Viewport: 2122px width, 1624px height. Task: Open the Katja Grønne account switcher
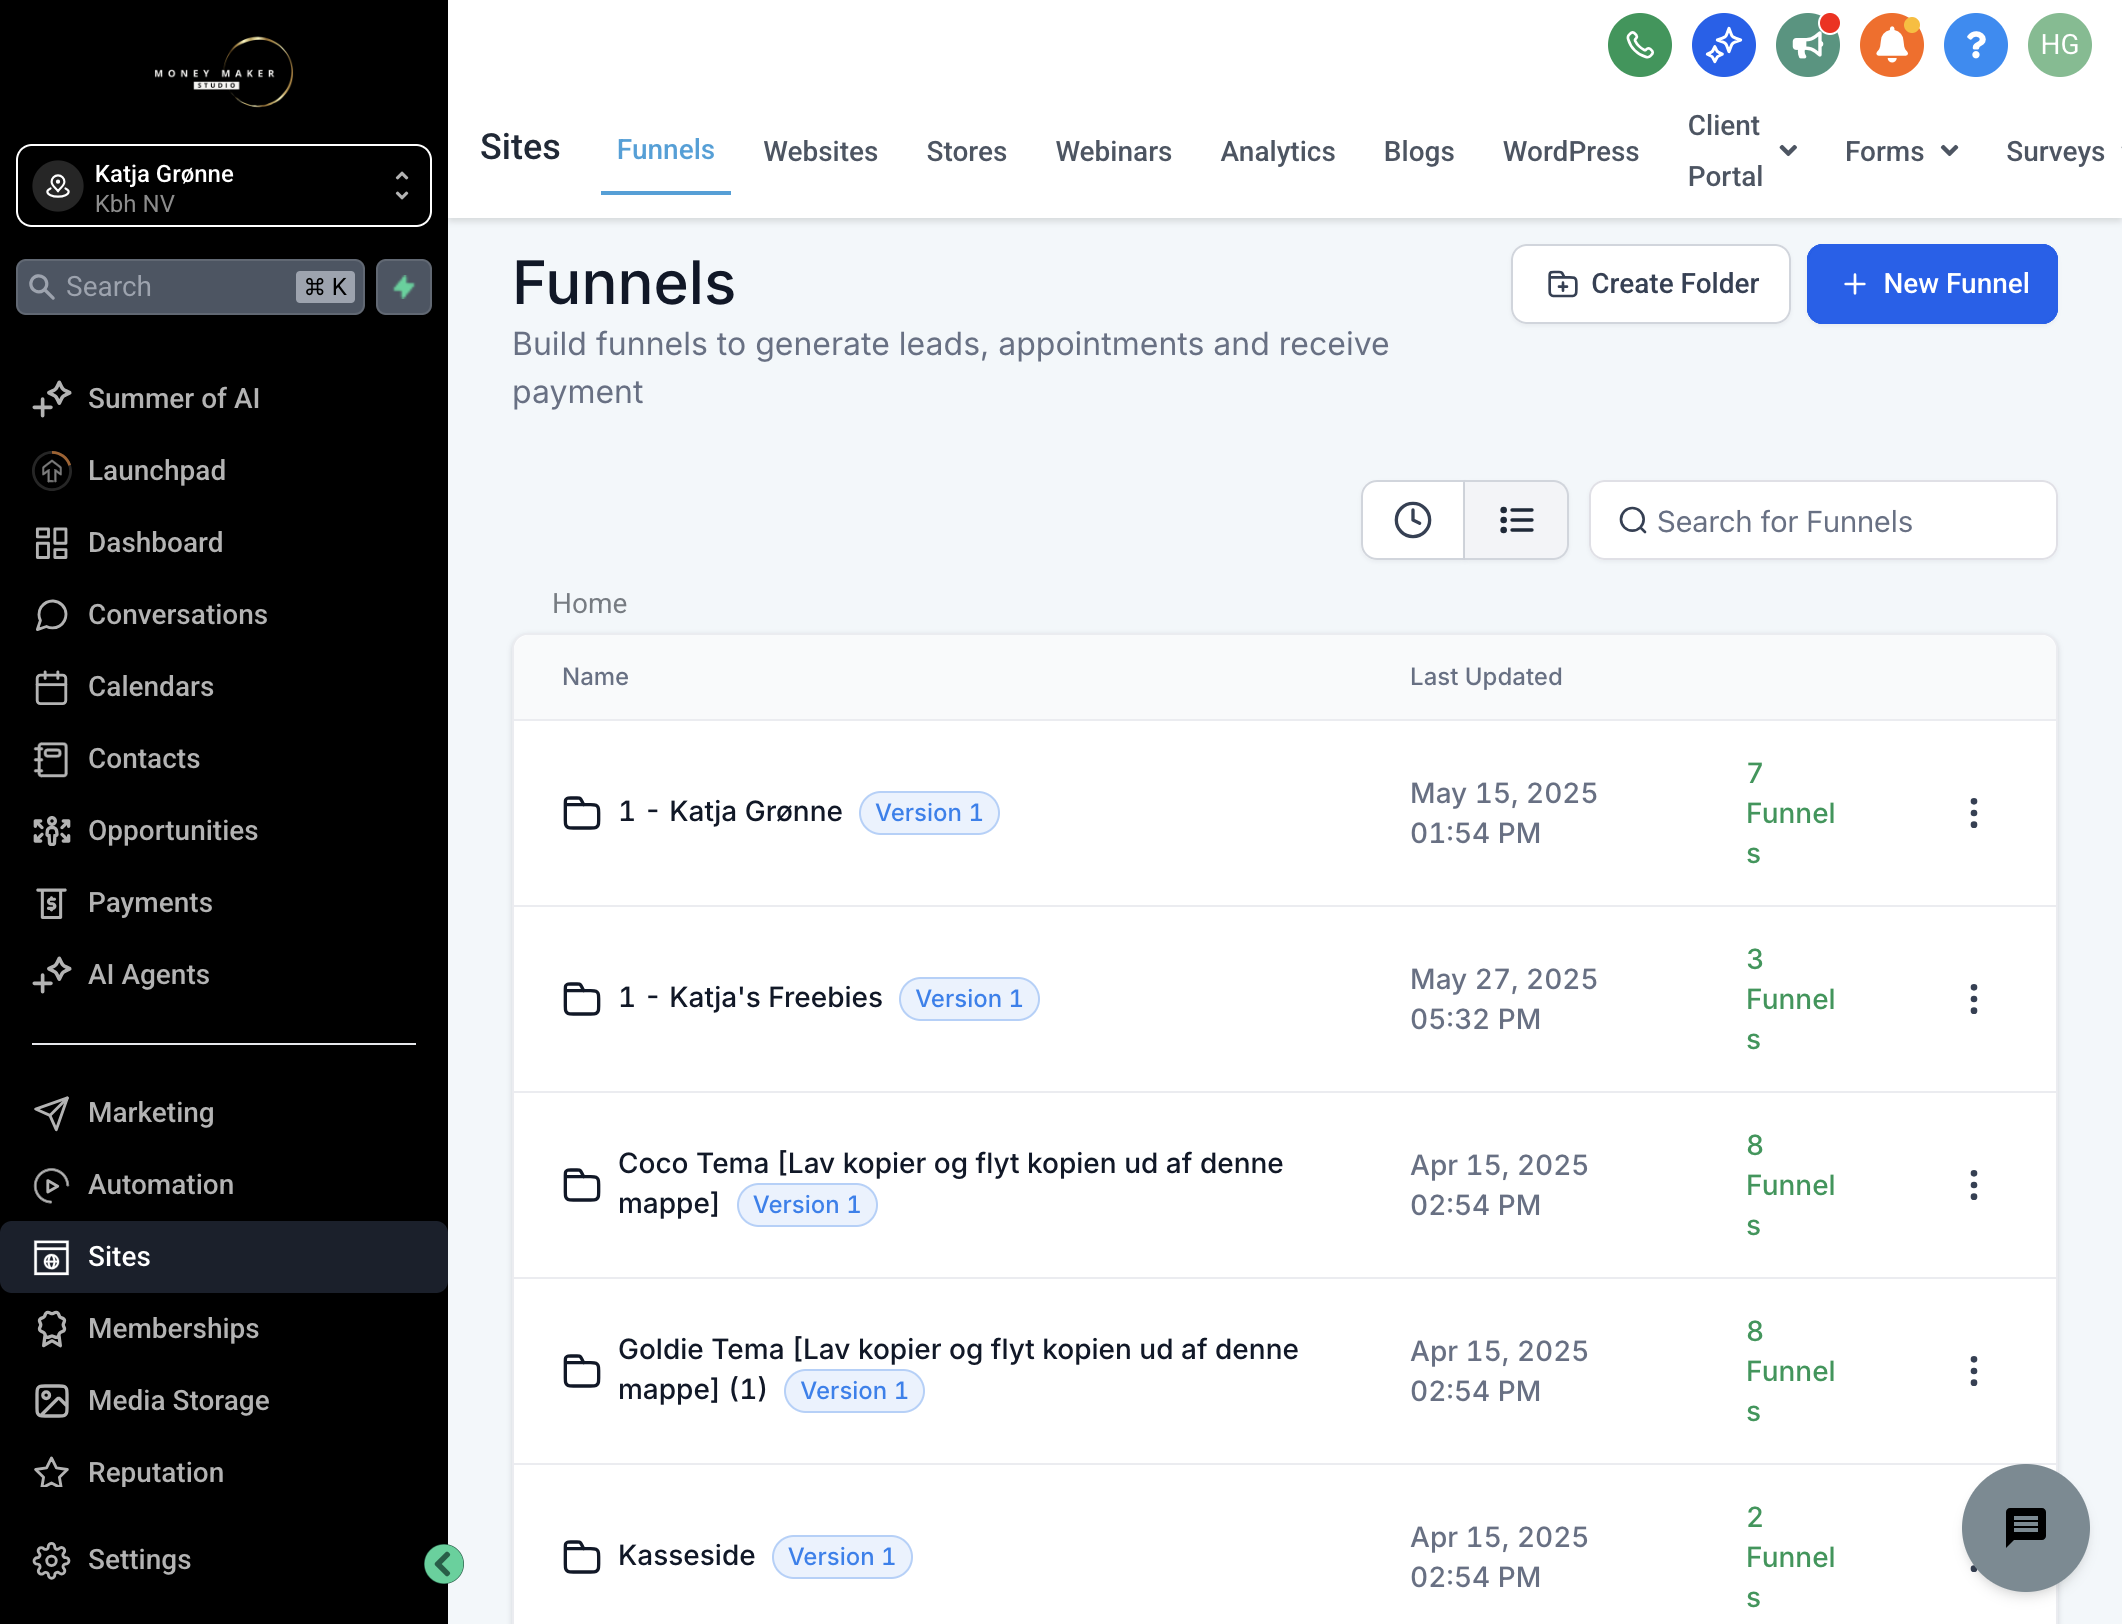pyautogui.click(x=224, y=186)
